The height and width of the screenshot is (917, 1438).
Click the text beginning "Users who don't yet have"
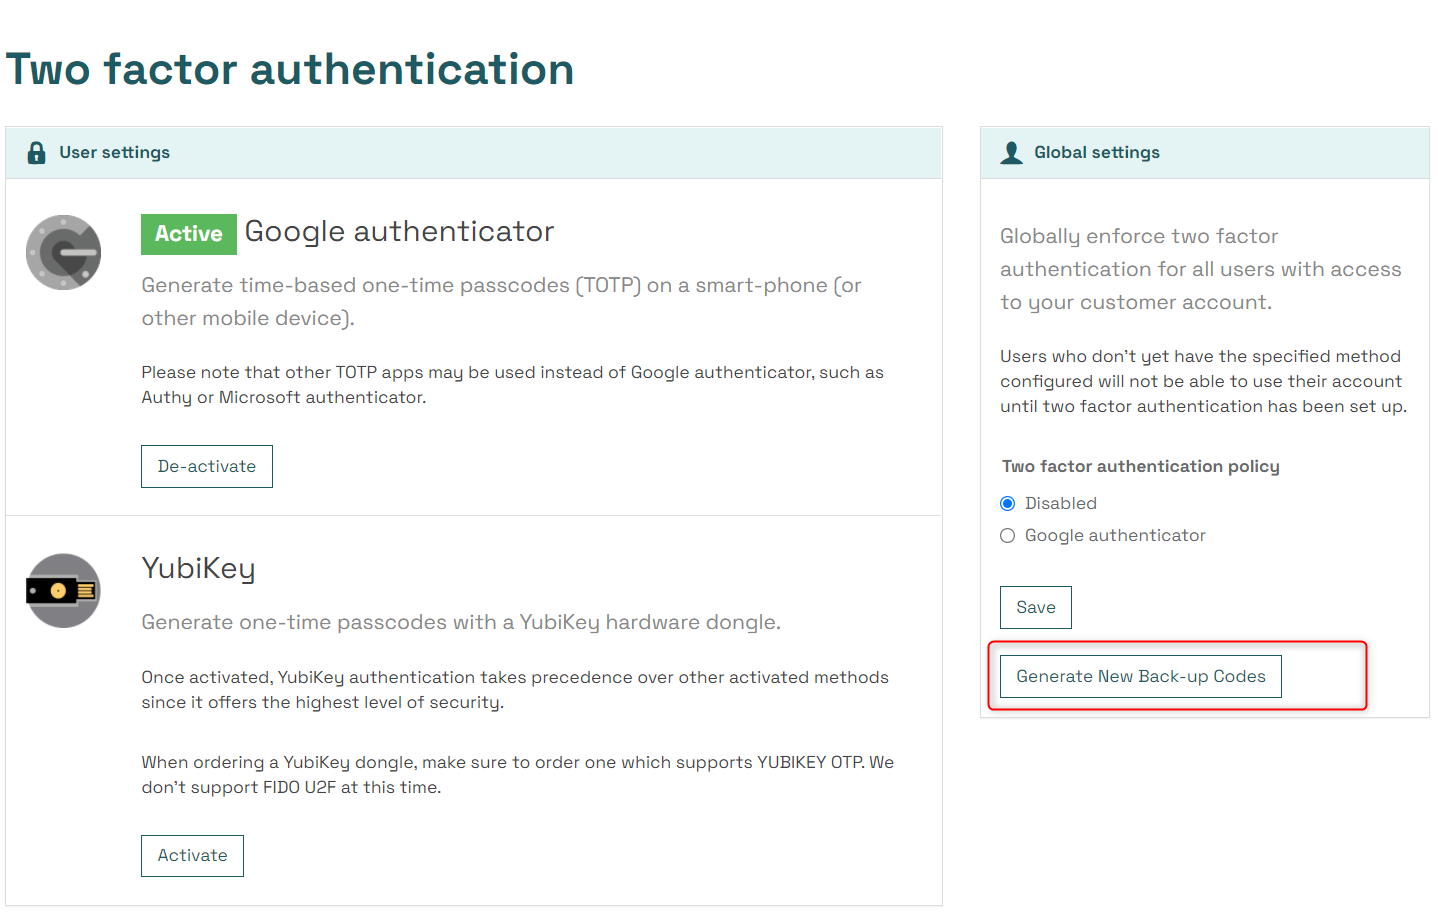(x=1204, y=382)
